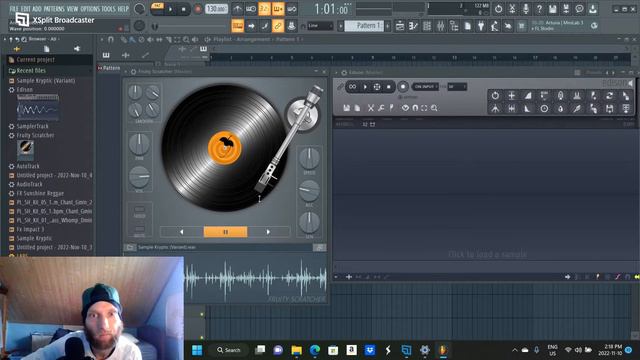Toggle the metronome button
This screenshot has width=640, height=360.
237,9
